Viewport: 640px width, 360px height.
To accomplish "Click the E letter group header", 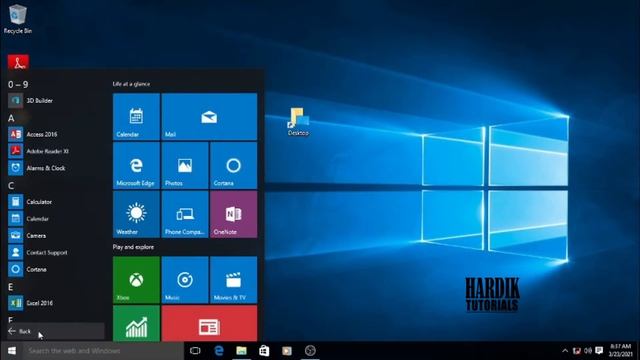I will (11, 287).
